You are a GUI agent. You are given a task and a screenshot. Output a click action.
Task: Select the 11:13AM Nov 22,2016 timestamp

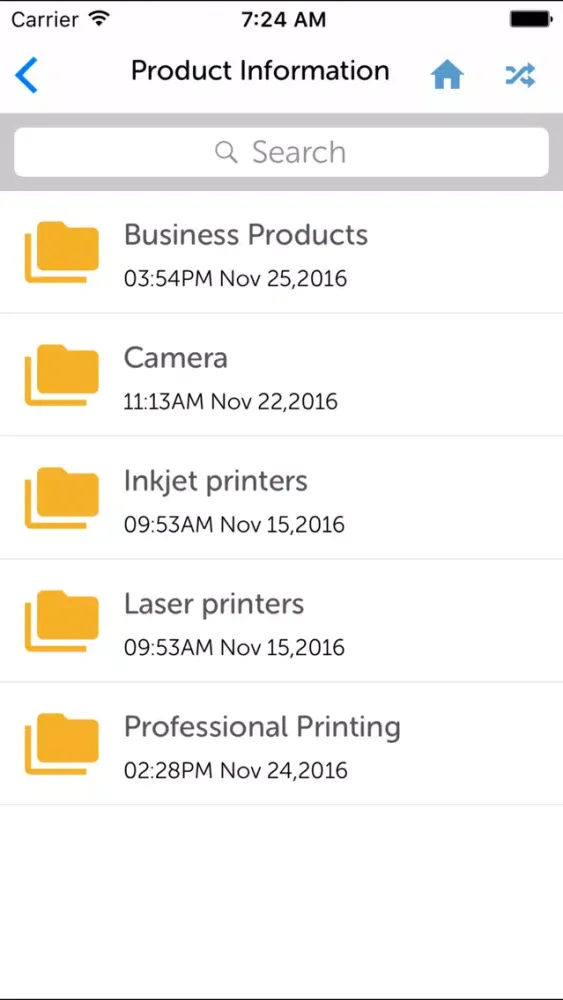coord(230,402)
